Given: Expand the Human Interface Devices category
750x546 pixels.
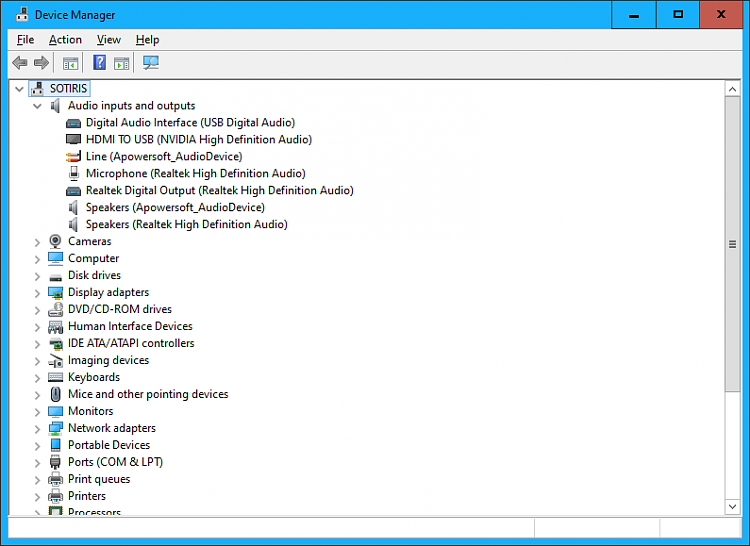Looking at the screenshot, I should (x=37, y=327).
